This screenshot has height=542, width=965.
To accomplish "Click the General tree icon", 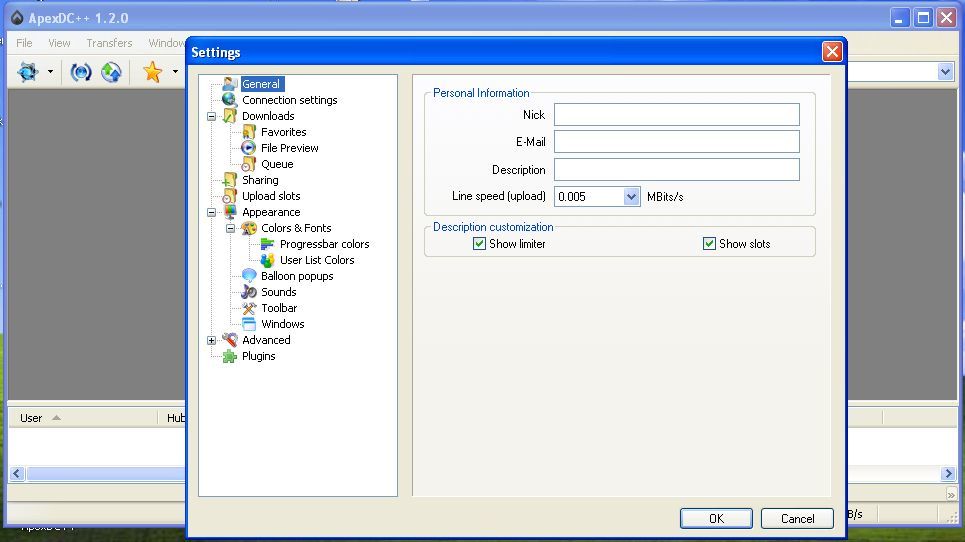I will (x=230, y=84).
